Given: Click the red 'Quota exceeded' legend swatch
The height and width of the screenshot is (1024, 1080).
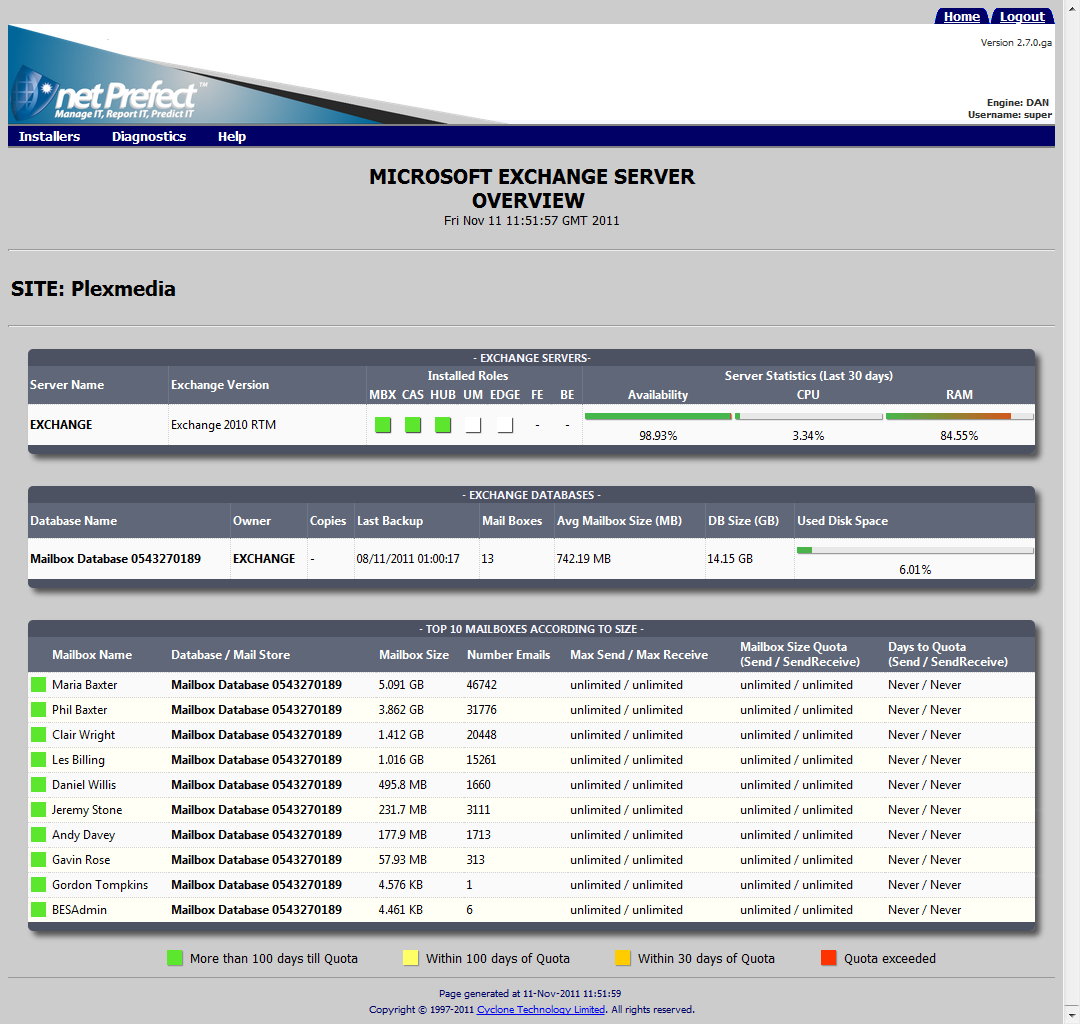Looking at the screenshot, I should tap(829, 958).
